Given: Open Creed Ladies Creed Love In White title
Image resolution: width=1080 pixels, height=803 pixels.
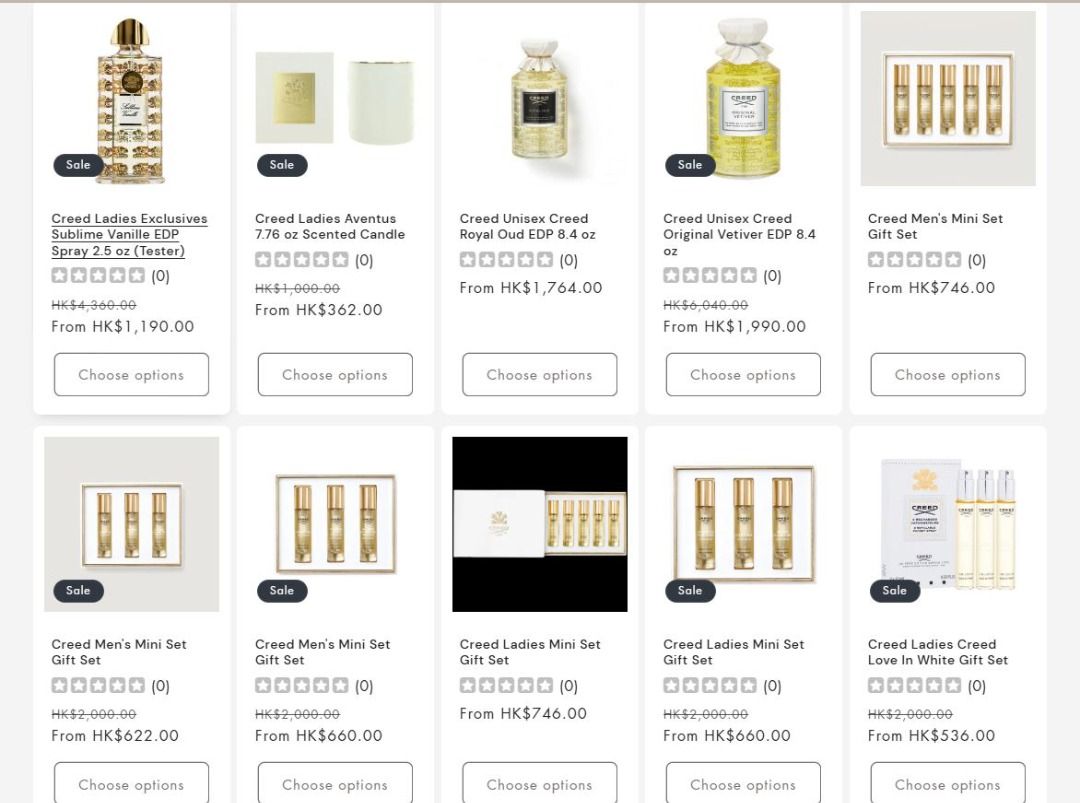Looking at the screenshot, I should [x=937, y=652].
